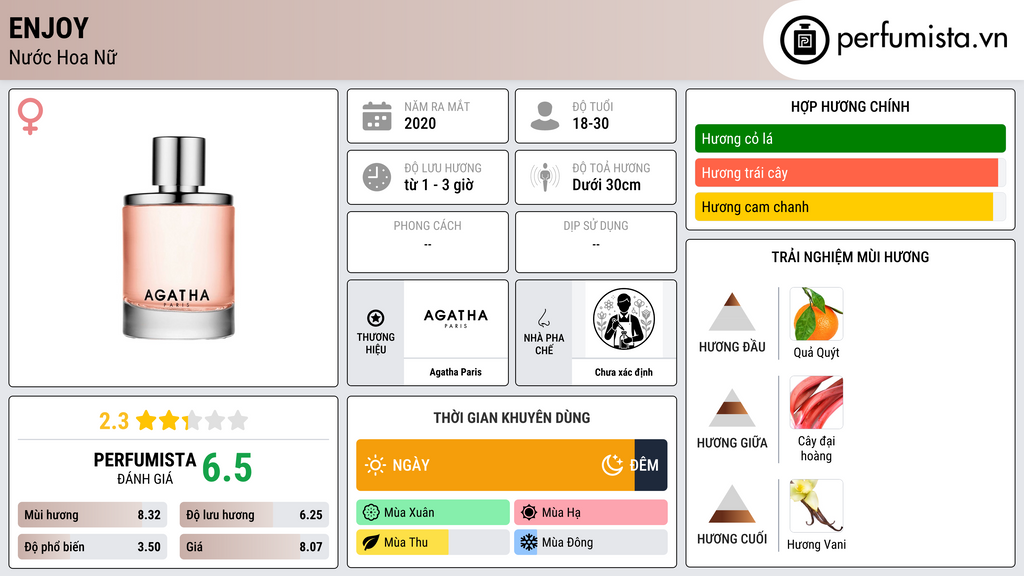Click the Phong cách empty style box
Screen dimensions: 1024x576
click(428, 242)
